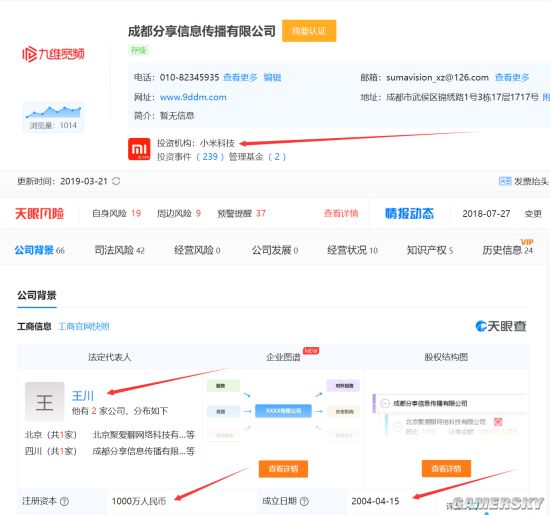Image resolution: width=550 pixels, height=515 pixels.
Task: Click the 天眼查 logo on the right
Action: click(501, 326)
